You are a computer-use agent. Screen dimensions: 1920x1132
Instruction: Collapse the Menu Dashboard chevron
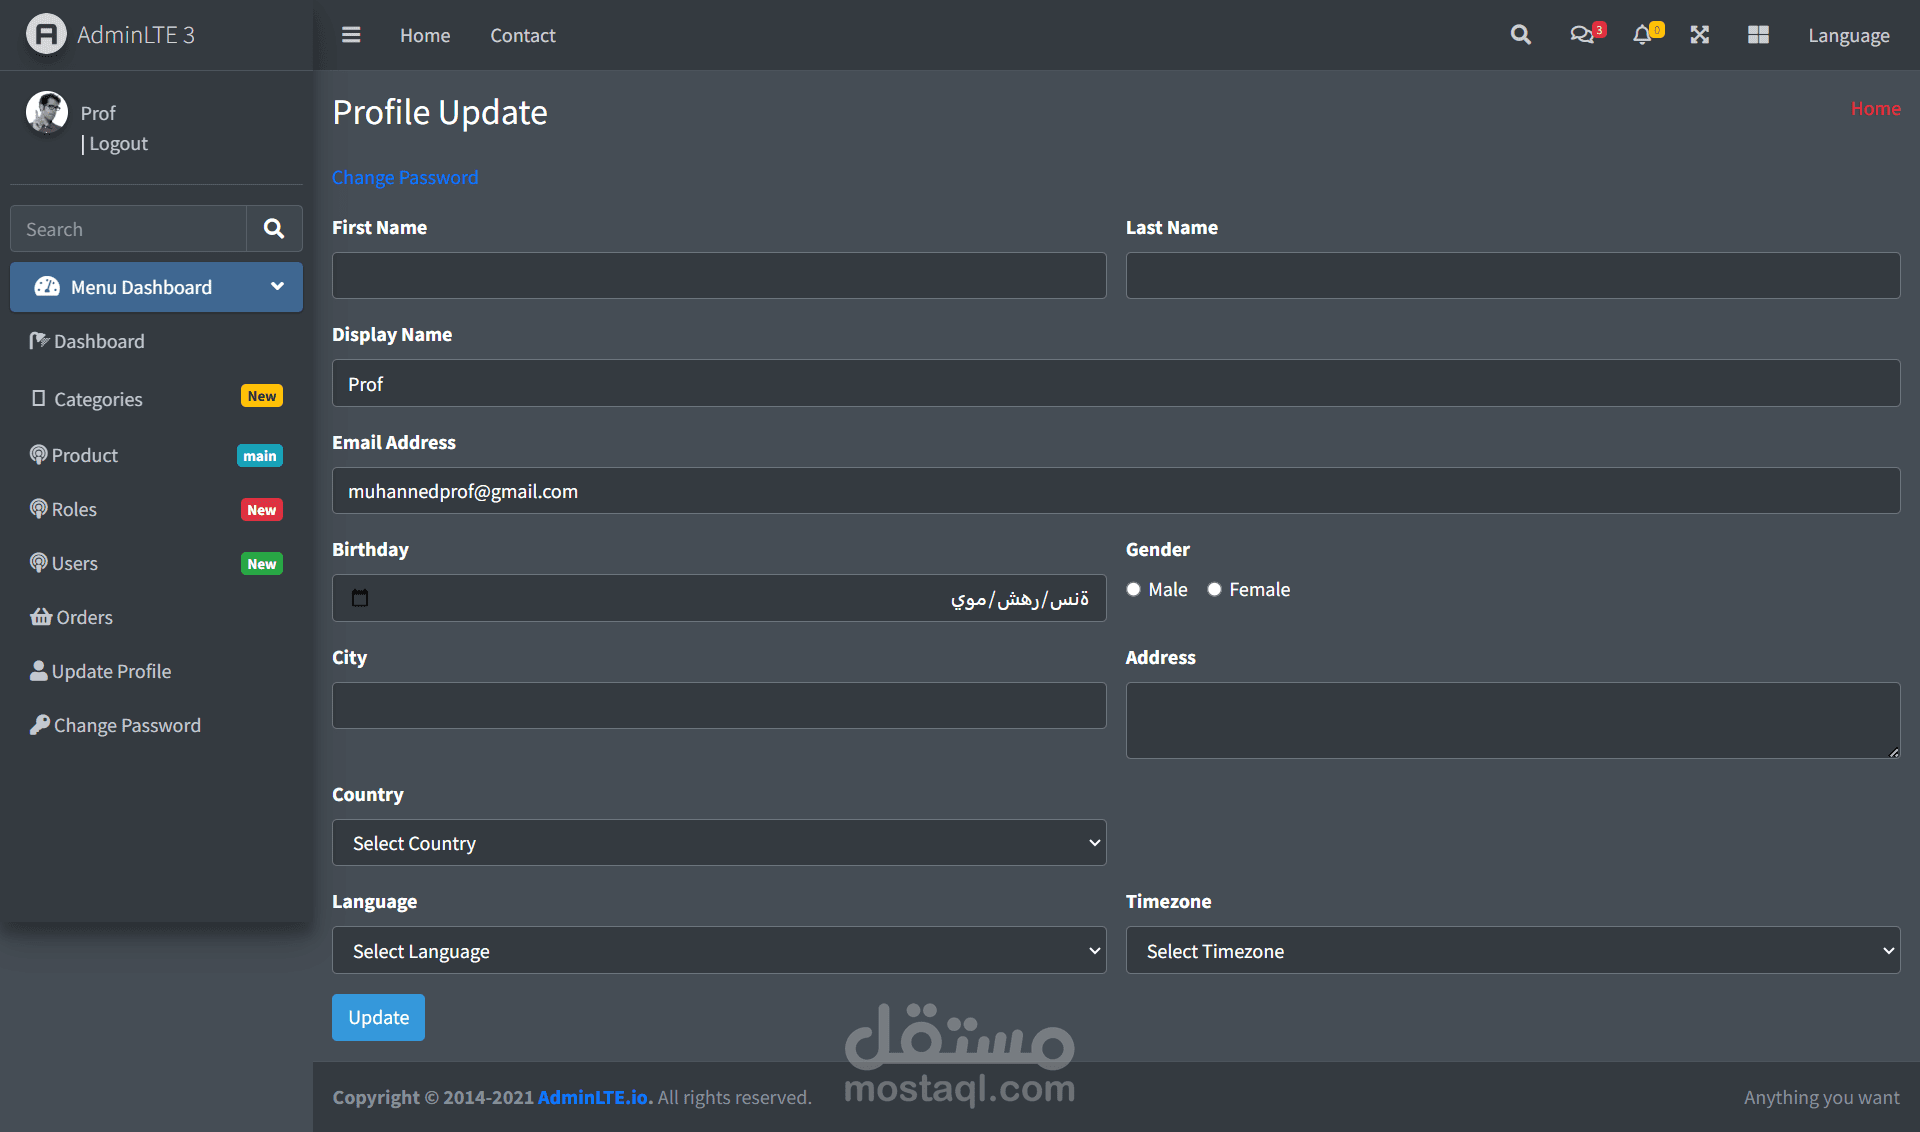pyautogui.click(x=277, y=287)
